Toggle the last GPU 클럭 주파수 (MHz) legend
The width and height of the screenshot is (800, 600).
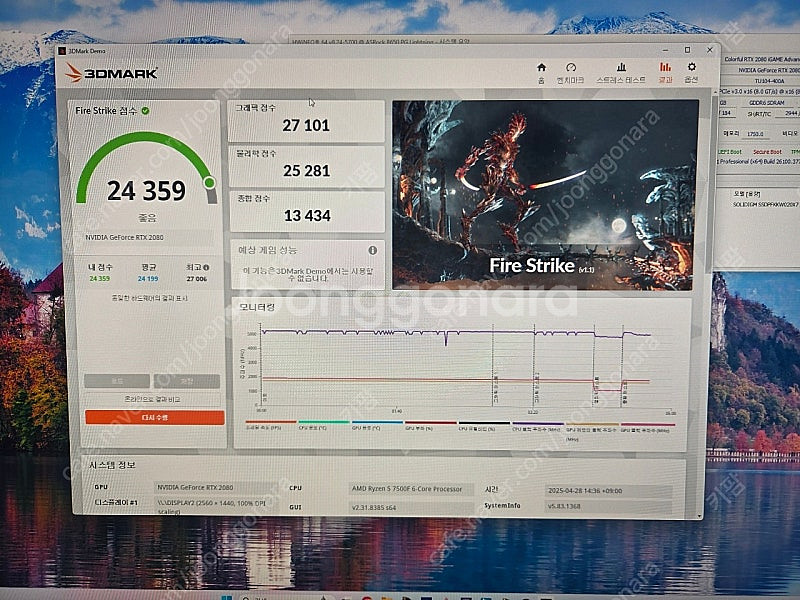pyautogui.click(x=647, y=427)
